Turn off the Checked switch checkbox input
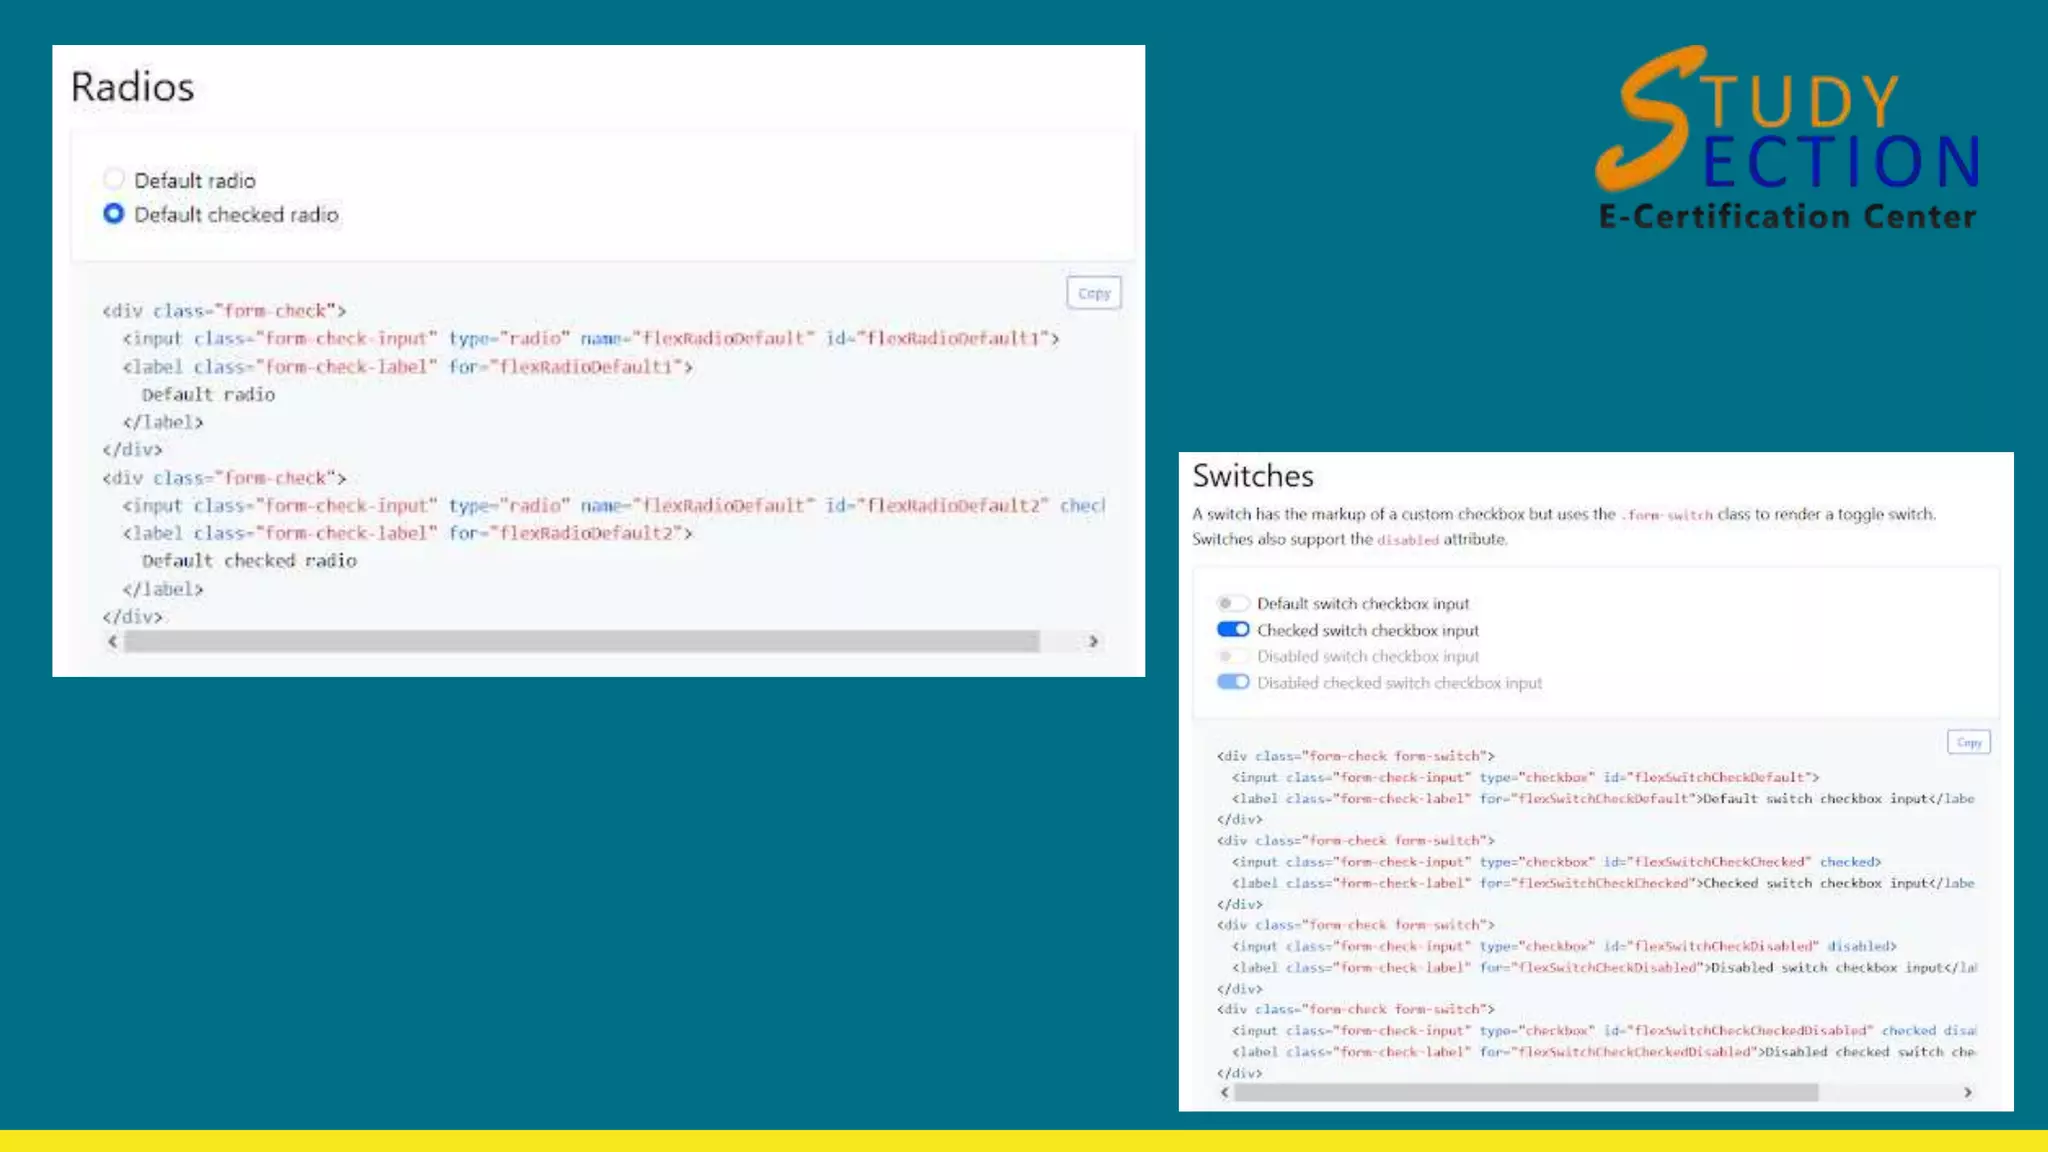 coord(1232,630)
